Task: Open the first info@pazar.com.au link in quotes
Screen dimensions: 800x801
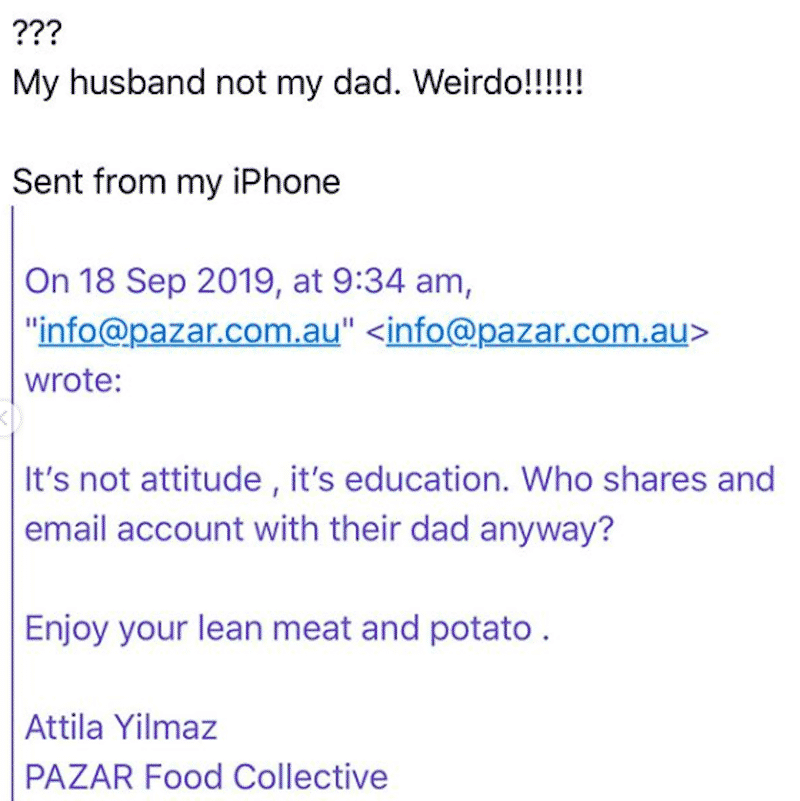Action: point(190,331)
